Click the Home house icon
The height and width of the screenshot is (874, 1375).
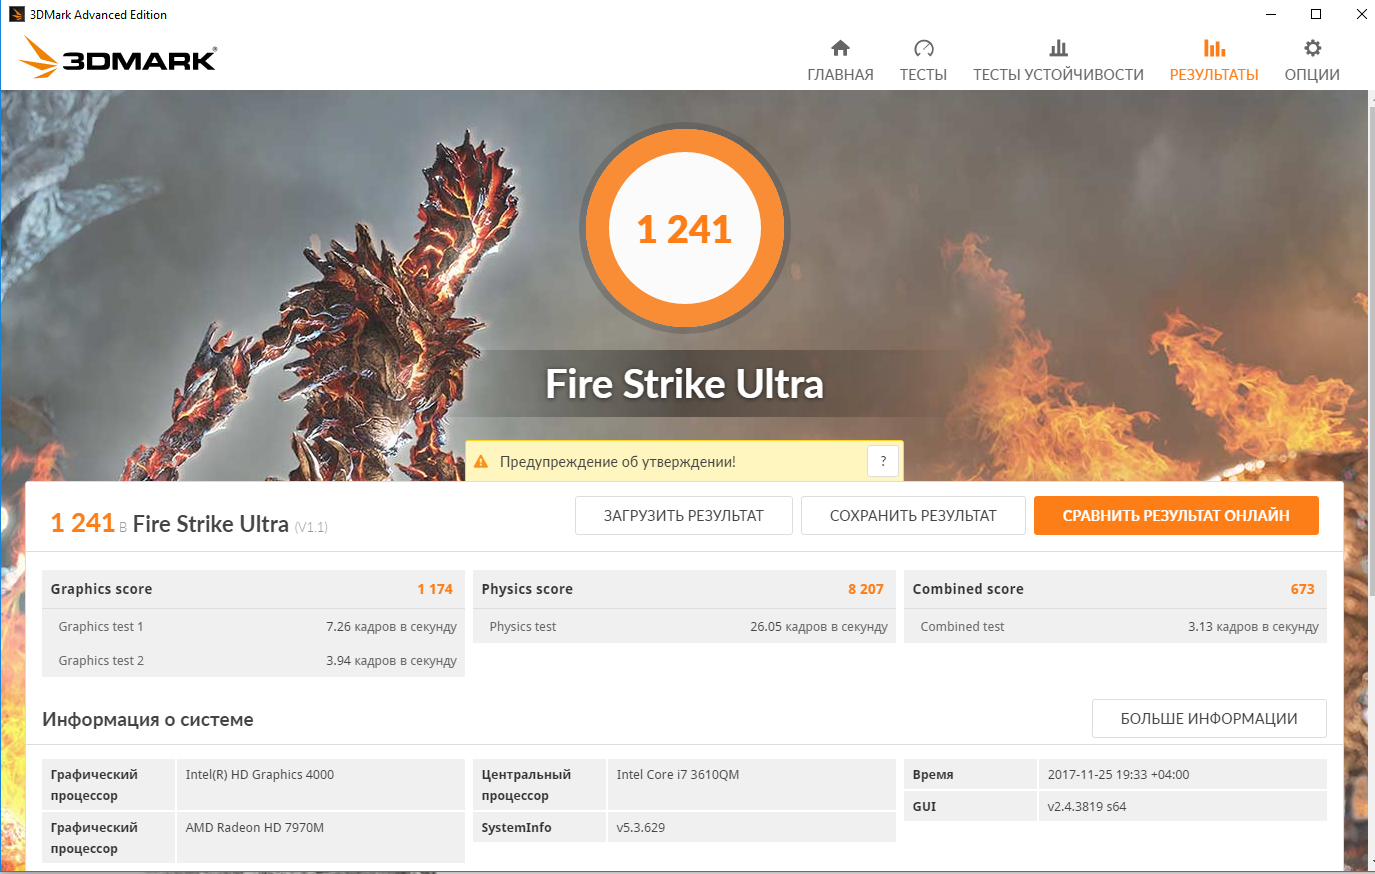point(840,48)
